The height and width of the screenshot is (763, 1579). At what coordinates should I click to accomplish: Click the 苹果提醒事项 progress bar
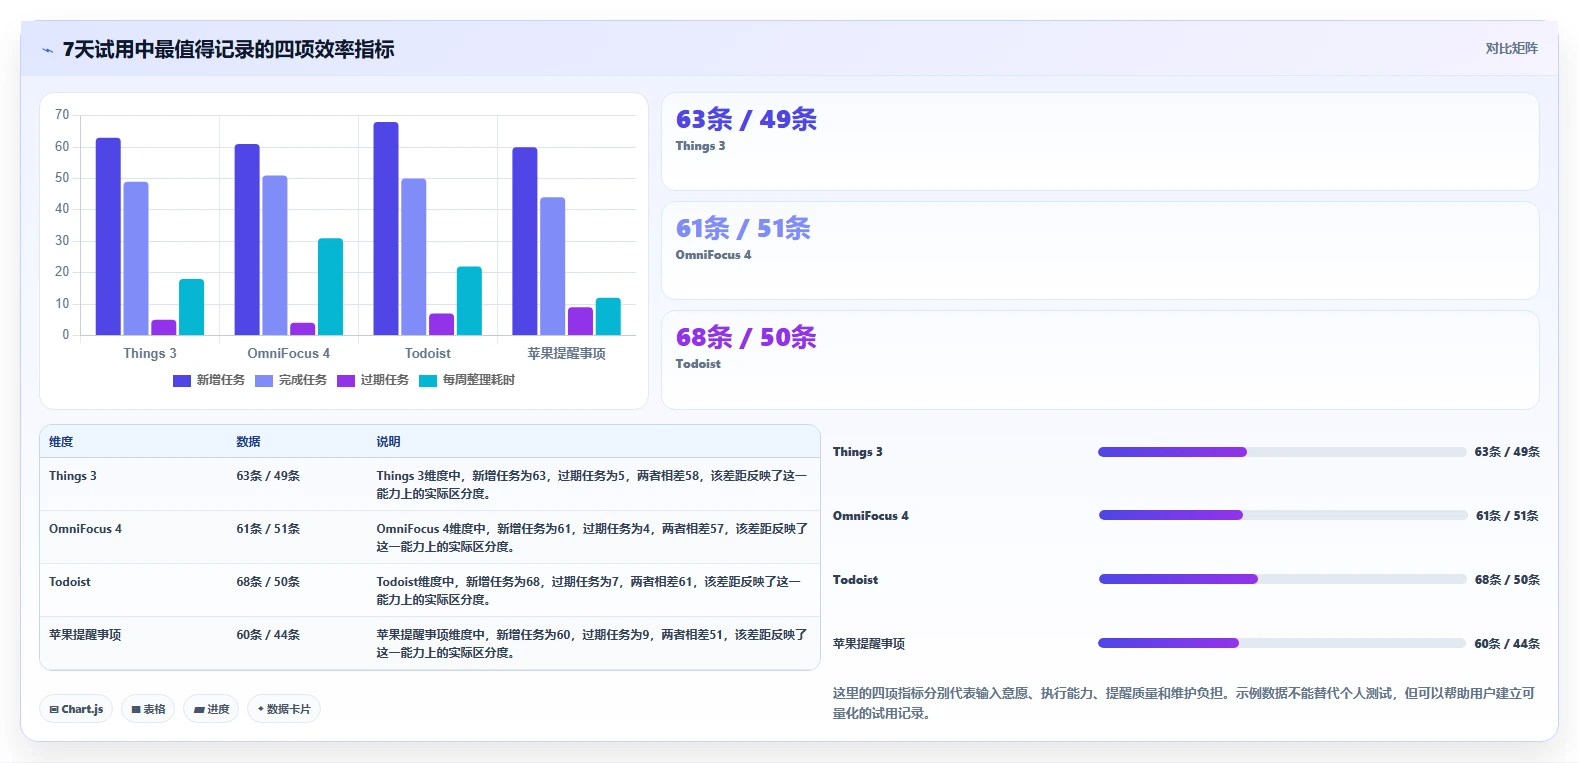1282,643
